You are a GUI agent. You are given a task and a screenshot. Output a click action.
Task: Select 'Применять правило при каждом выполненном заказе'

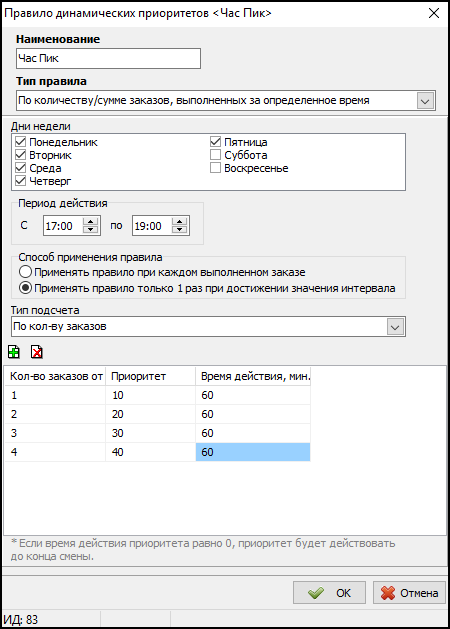tap(25, 272)
